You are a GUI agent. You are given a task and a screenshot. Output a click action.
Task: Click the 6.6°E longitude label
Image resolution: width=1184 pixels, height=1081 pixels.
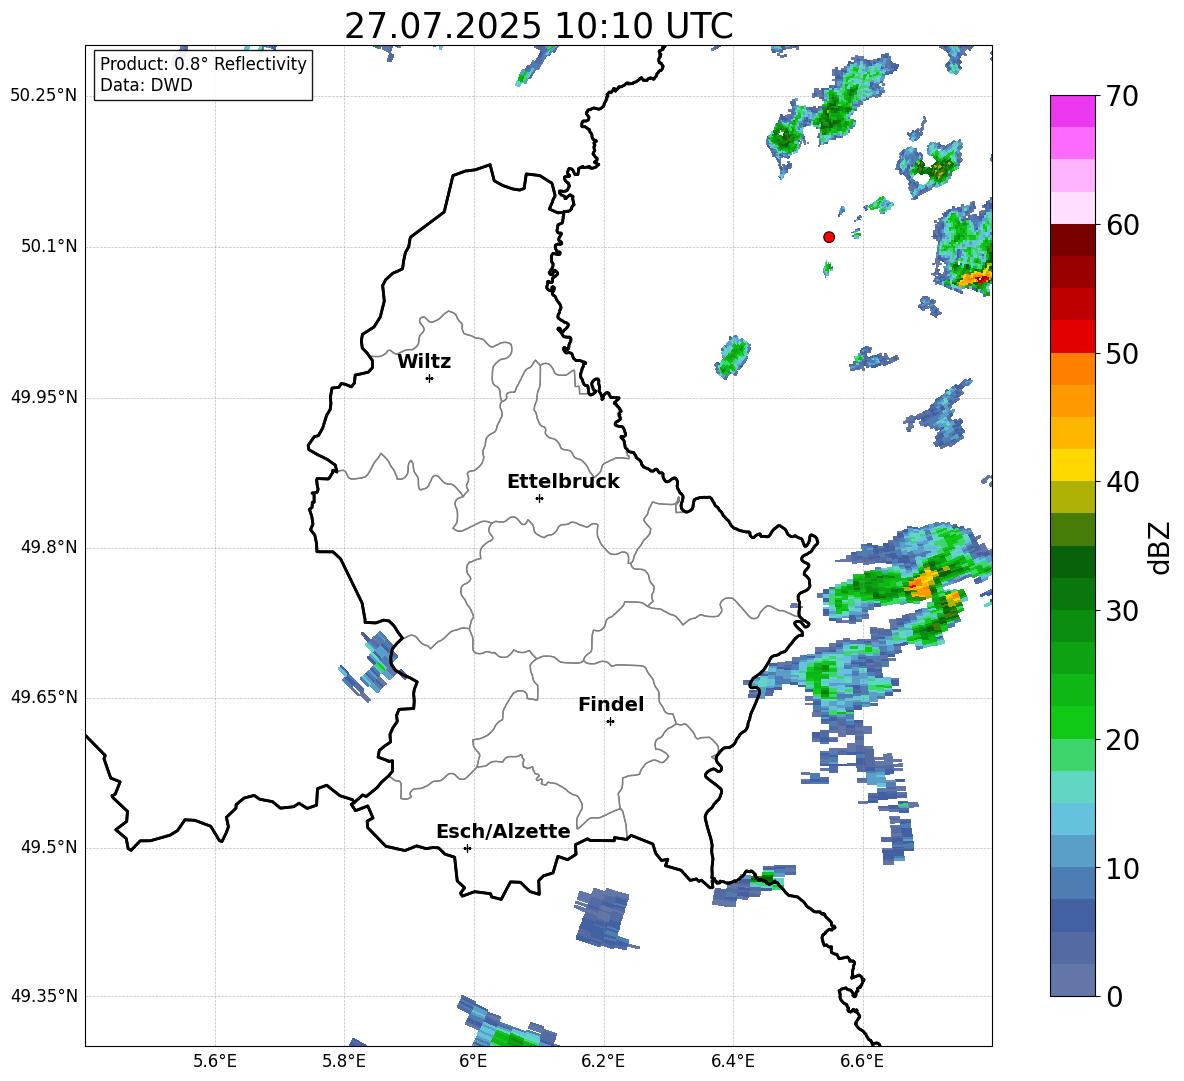pos(862,1061)
